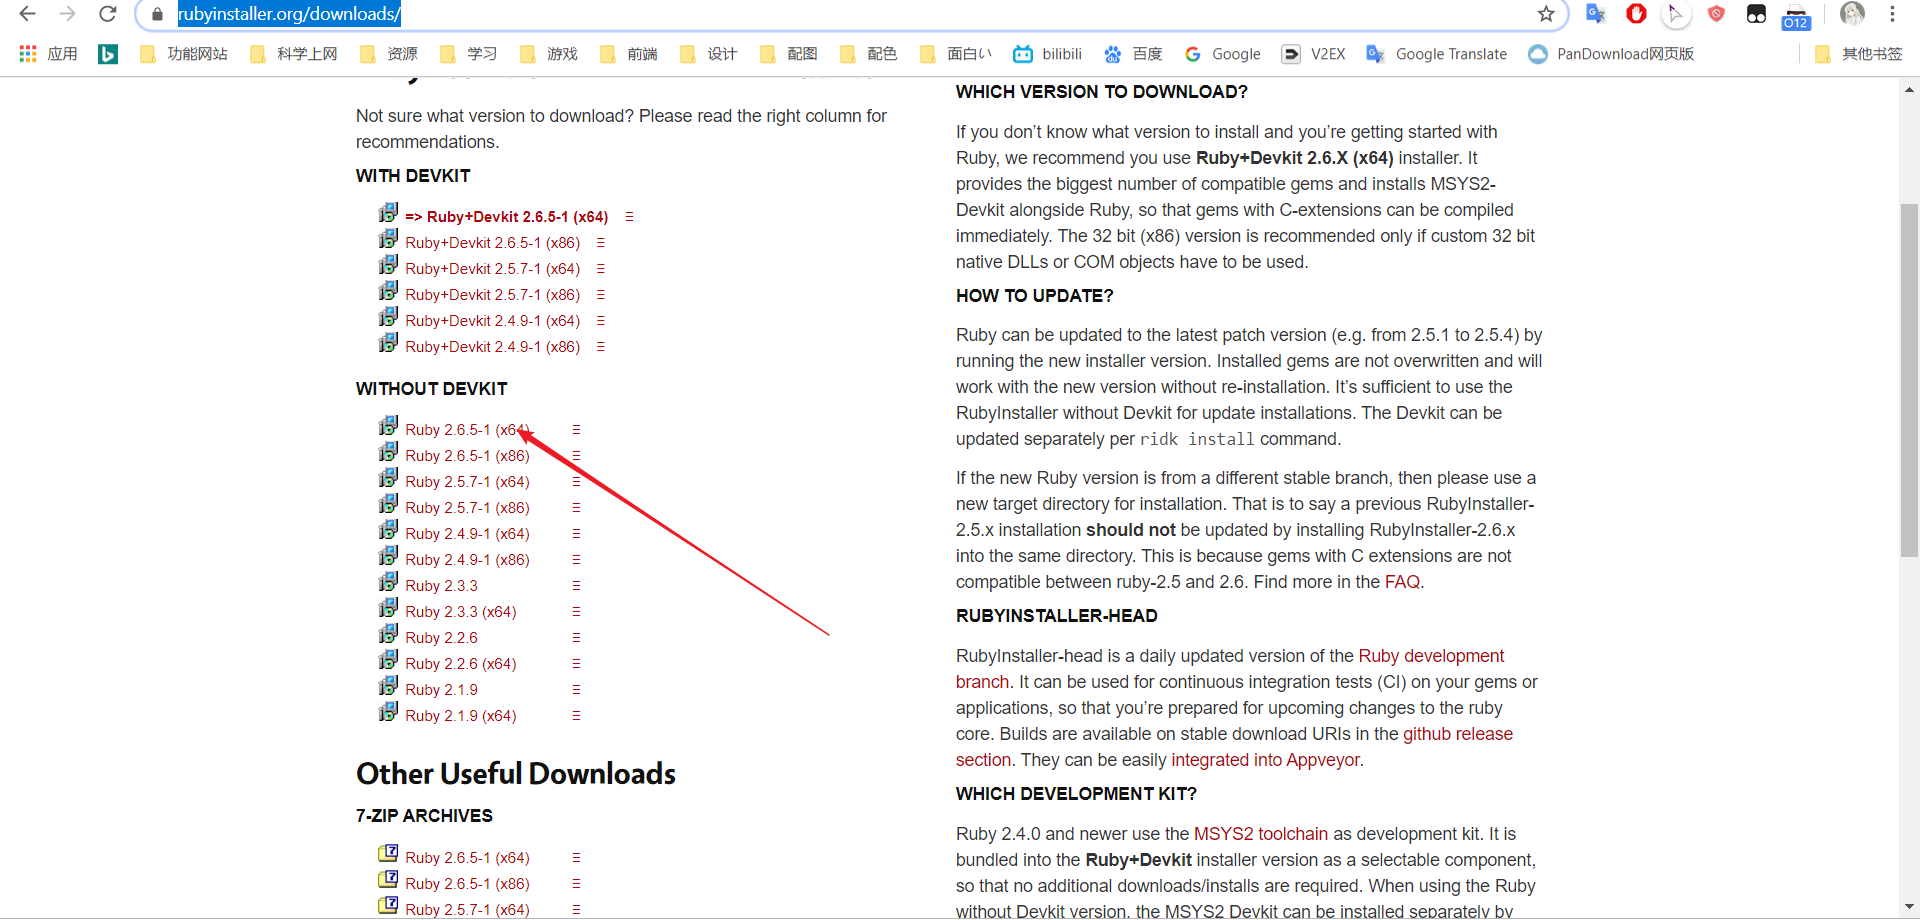The width and height of the screenshot is (1920, 920).
Task: Open the 前端 bookmark folder
Action: (x=629, y=54)
